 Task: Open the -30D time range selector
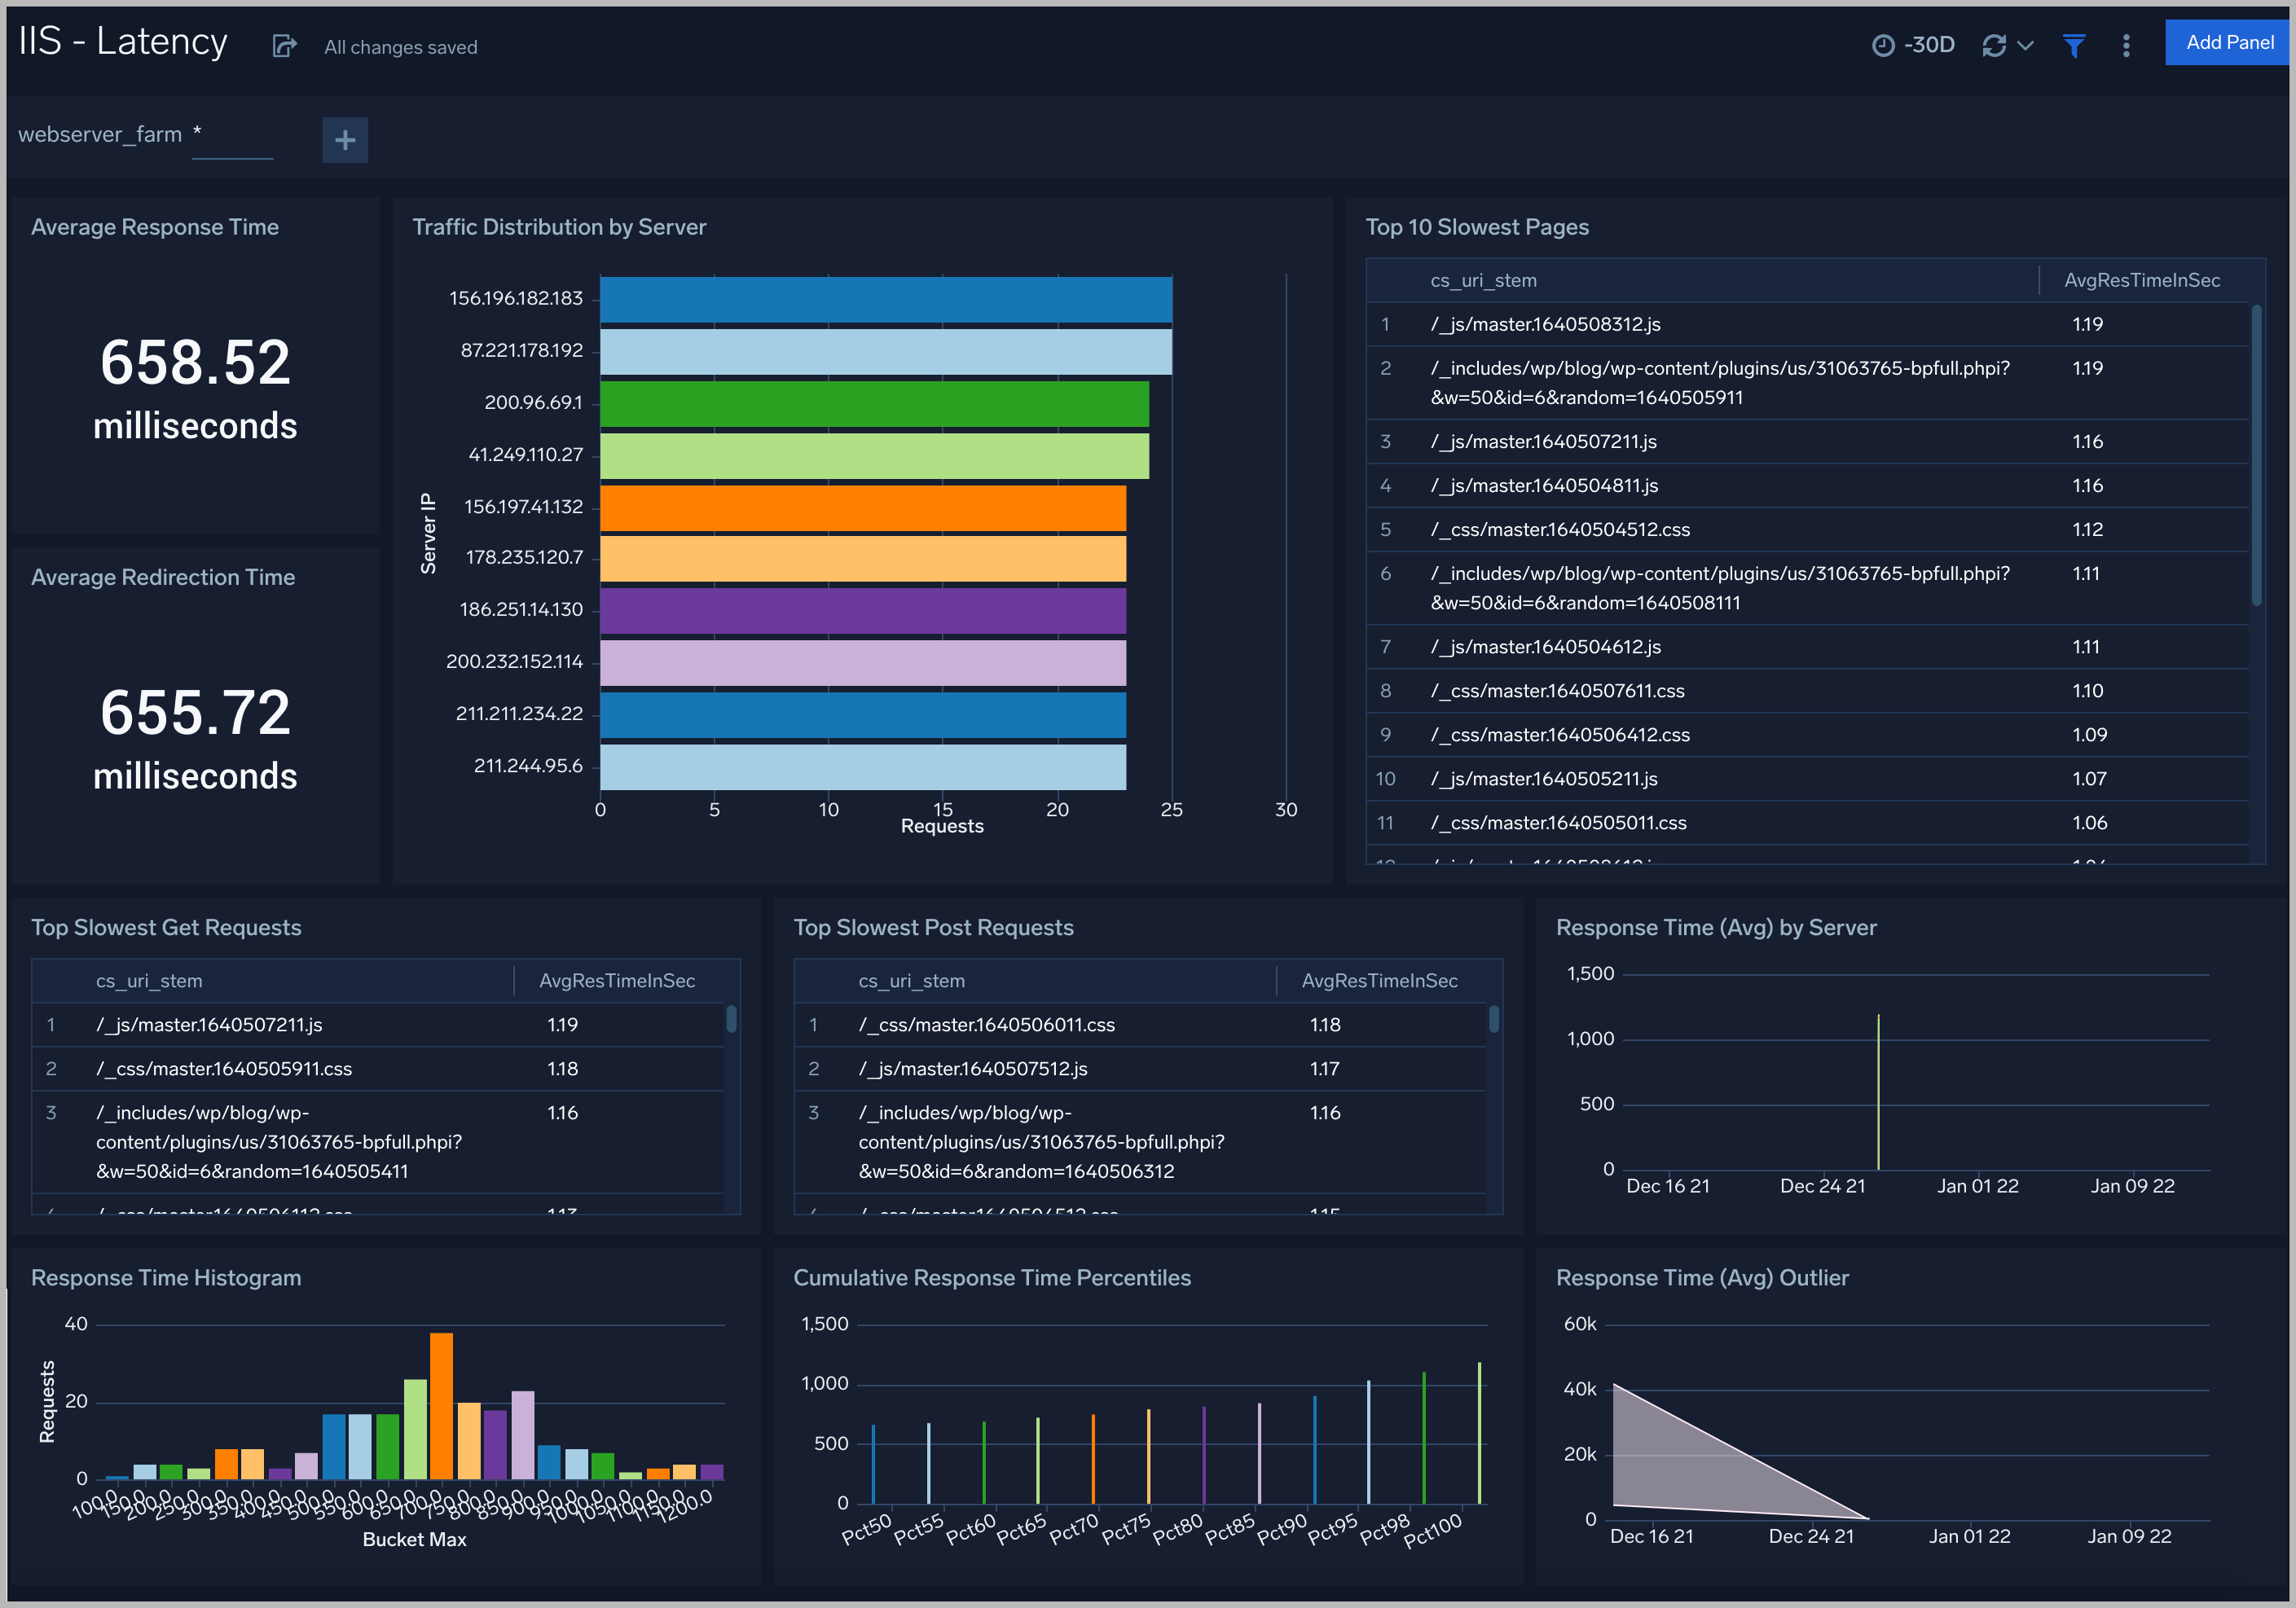1928,45
